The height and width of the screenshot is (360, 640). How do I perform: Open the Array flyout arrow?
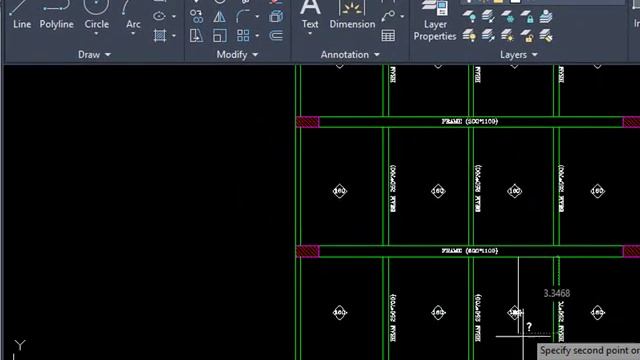[257, 36]
